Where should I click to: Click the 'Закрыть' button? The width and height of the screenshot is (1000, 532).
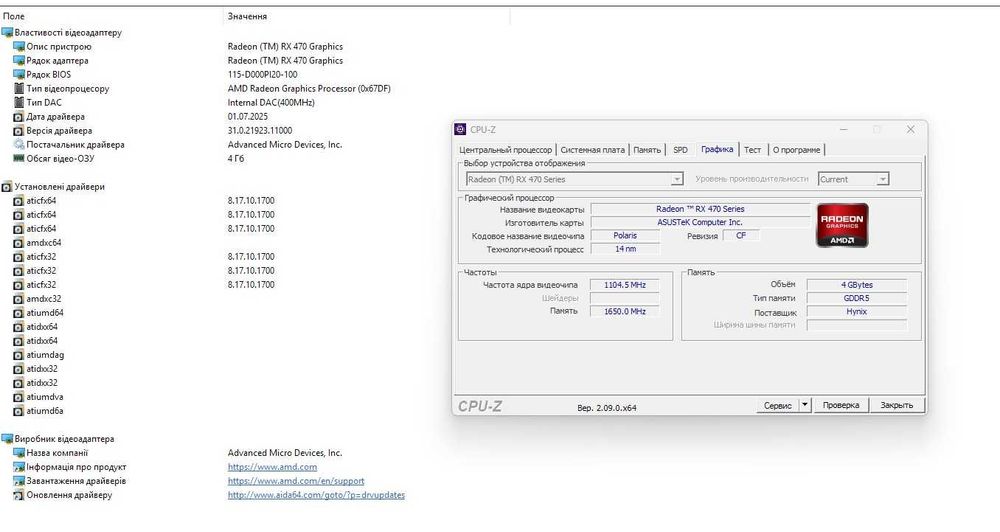[x=897, y=405]
